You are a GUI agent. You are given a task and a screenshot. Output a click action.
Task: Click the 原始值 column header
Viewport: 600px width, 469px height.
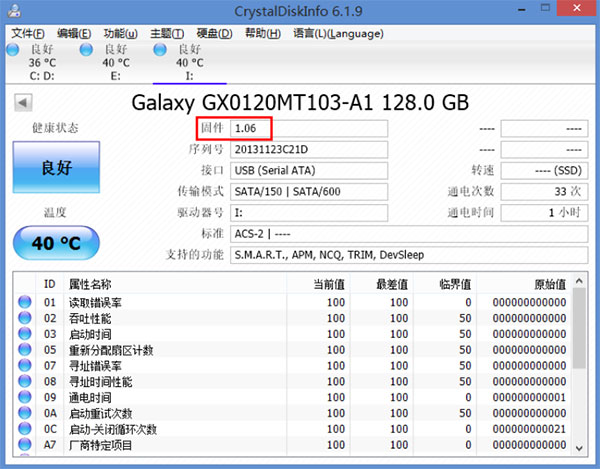pos(523,284)
